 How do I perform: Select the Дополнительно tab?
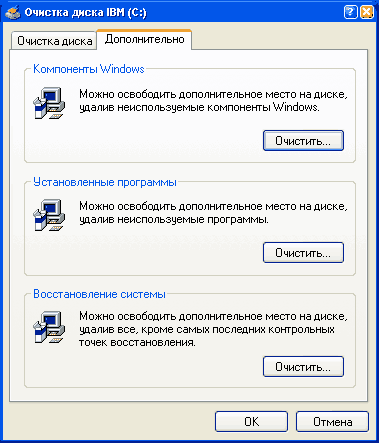[144, 39]
